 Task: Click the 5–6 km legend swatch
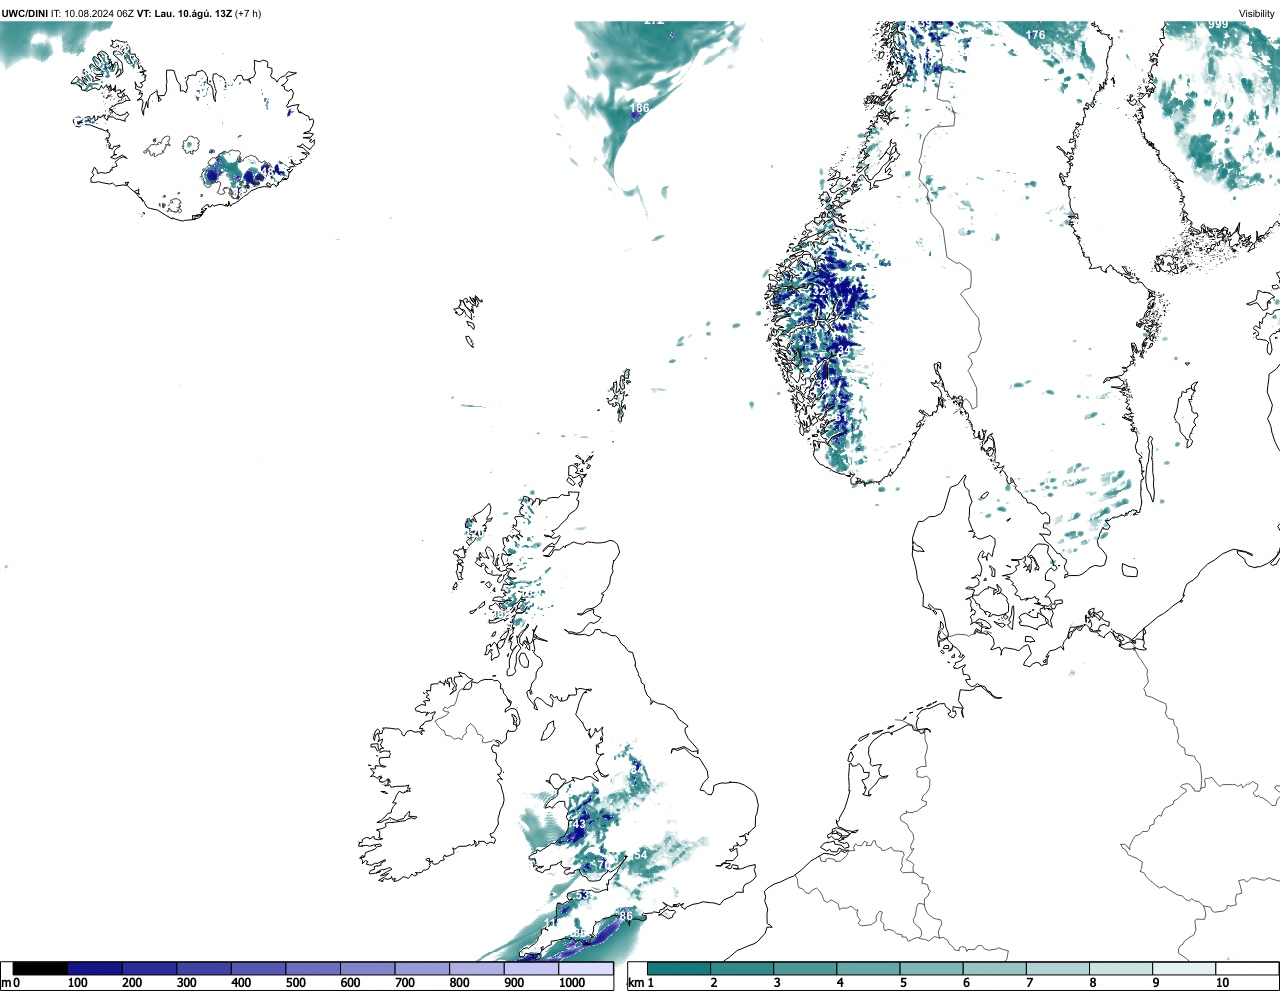[931, 969]
